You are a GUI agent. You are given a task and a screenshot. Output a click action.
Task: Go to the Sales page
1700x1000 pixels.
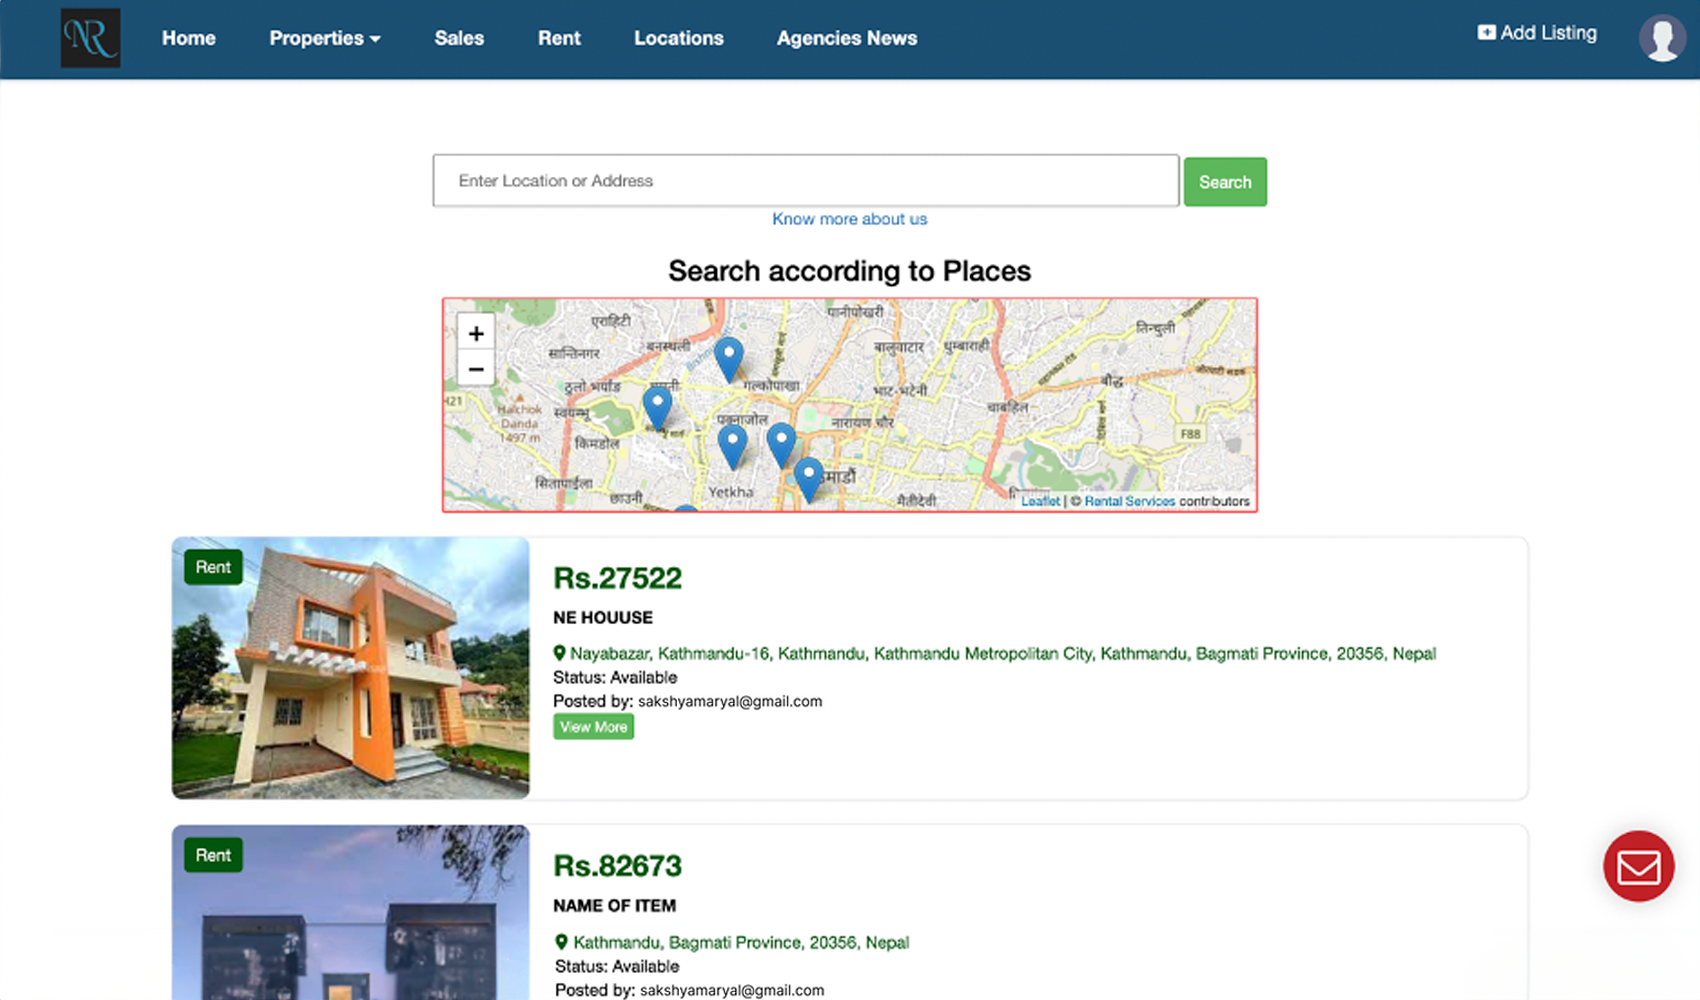coord(459,38)
